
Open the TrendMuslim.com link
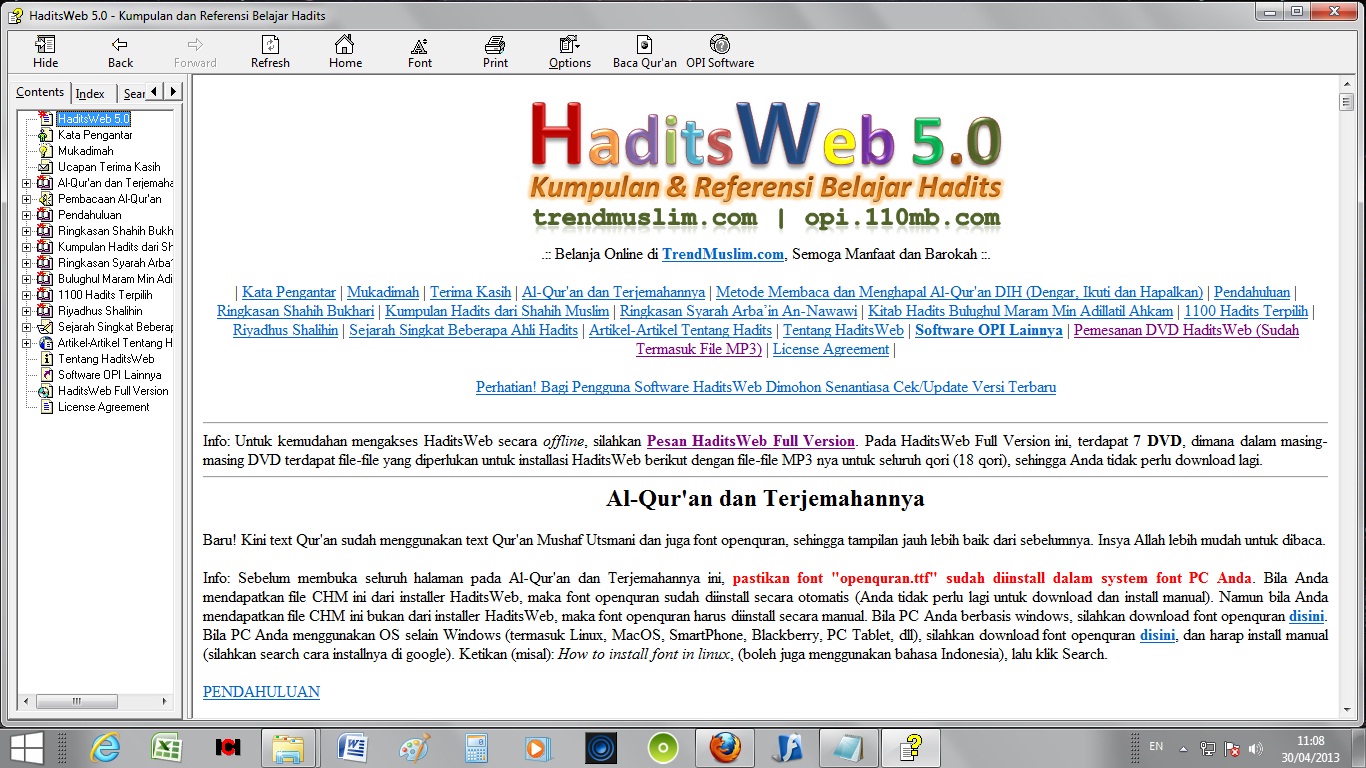point(723,254)
